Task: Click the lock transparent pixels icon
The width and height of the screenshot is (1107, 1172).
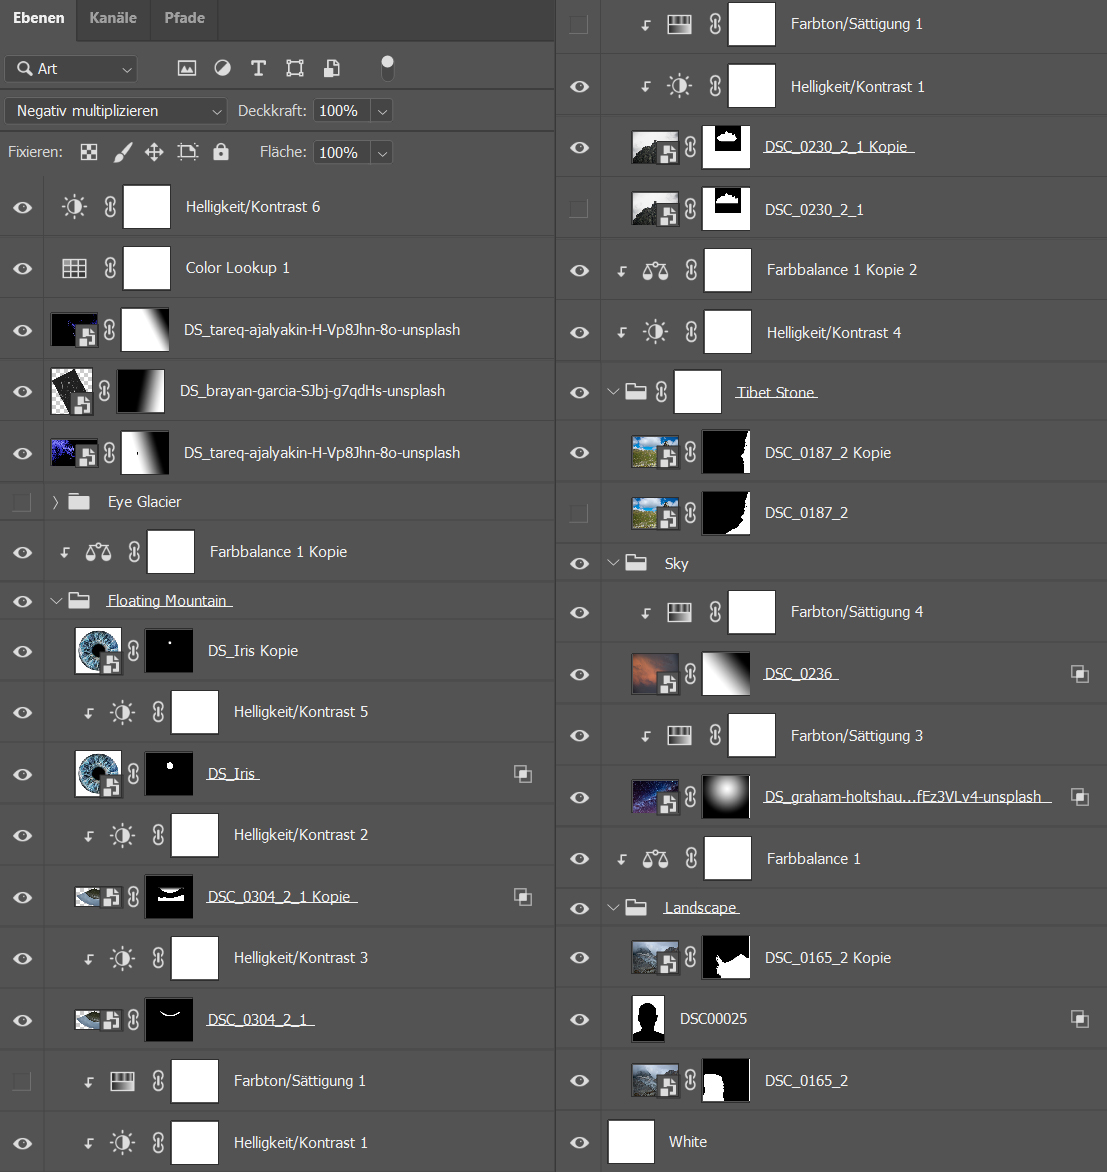Action: coord(90,152)
